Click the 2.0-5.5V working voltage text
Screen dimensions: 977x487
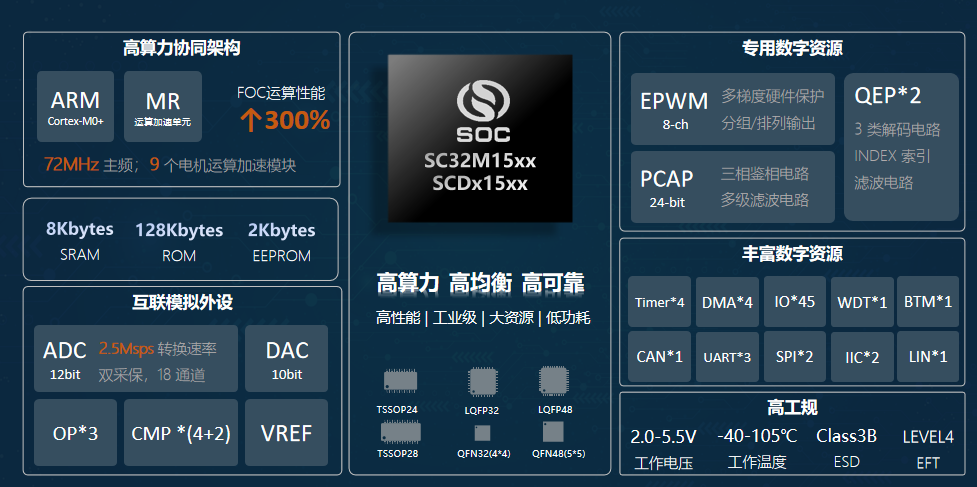tap(663, 437)
